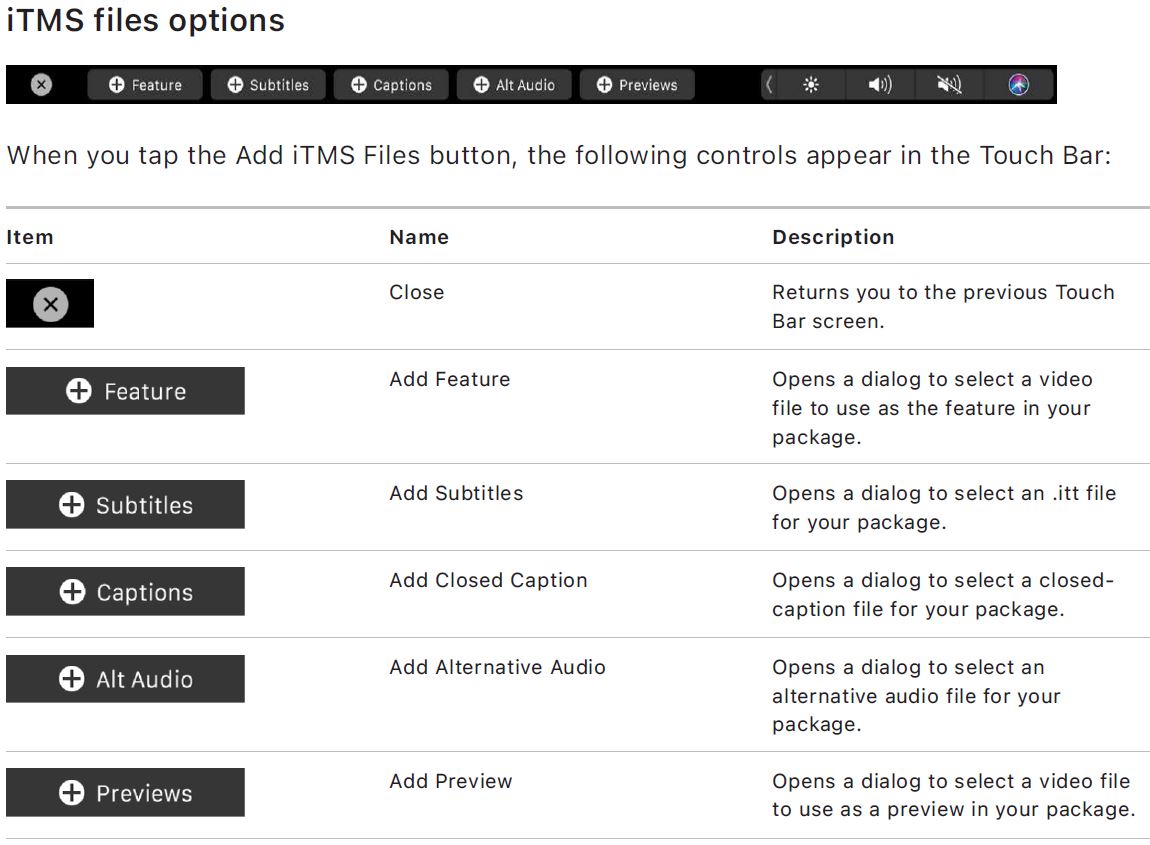The width and height of the screenshot is (1150, 845).
Task: Tap the Feature button in the Touch Bar strip
Action: click(x=144, y=85)
